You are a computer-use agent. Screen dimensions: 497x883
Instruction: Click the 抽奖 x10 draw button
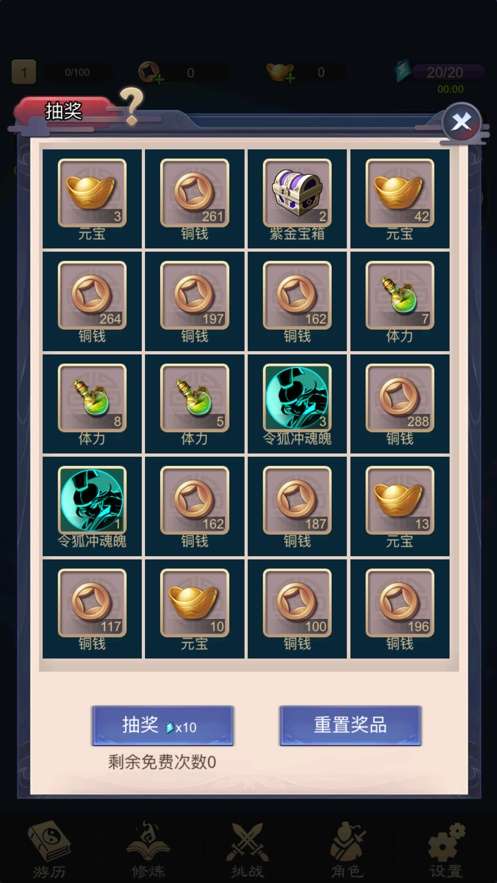coord(163,726)
